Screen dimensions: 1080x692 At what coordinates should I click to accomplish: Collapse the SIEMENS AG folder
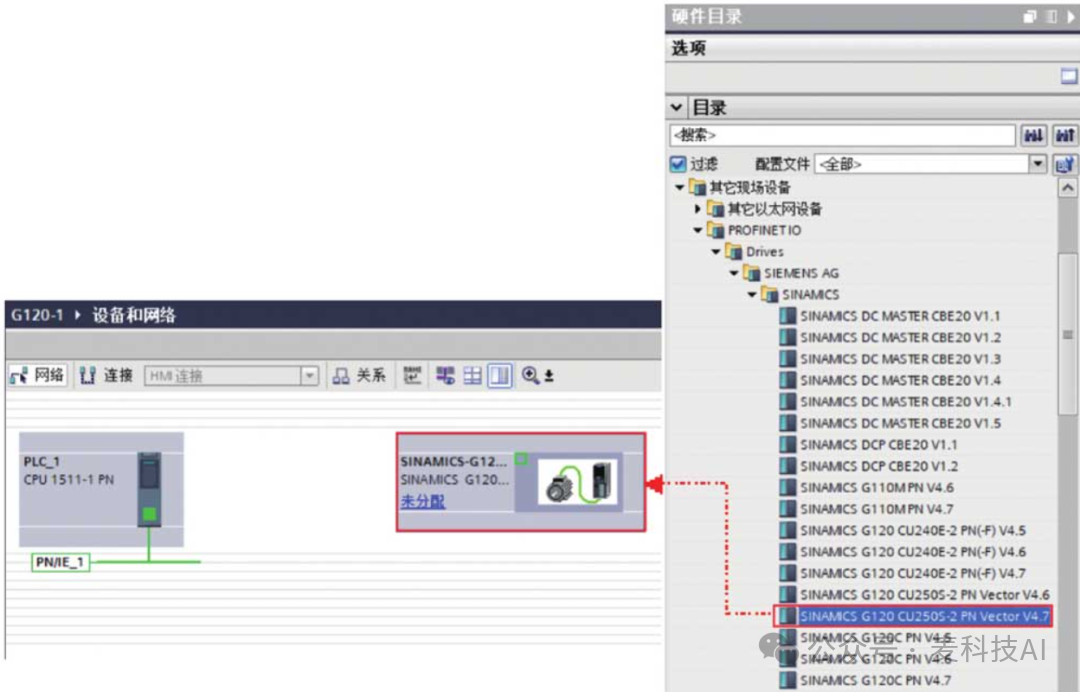tap(734, 273)
